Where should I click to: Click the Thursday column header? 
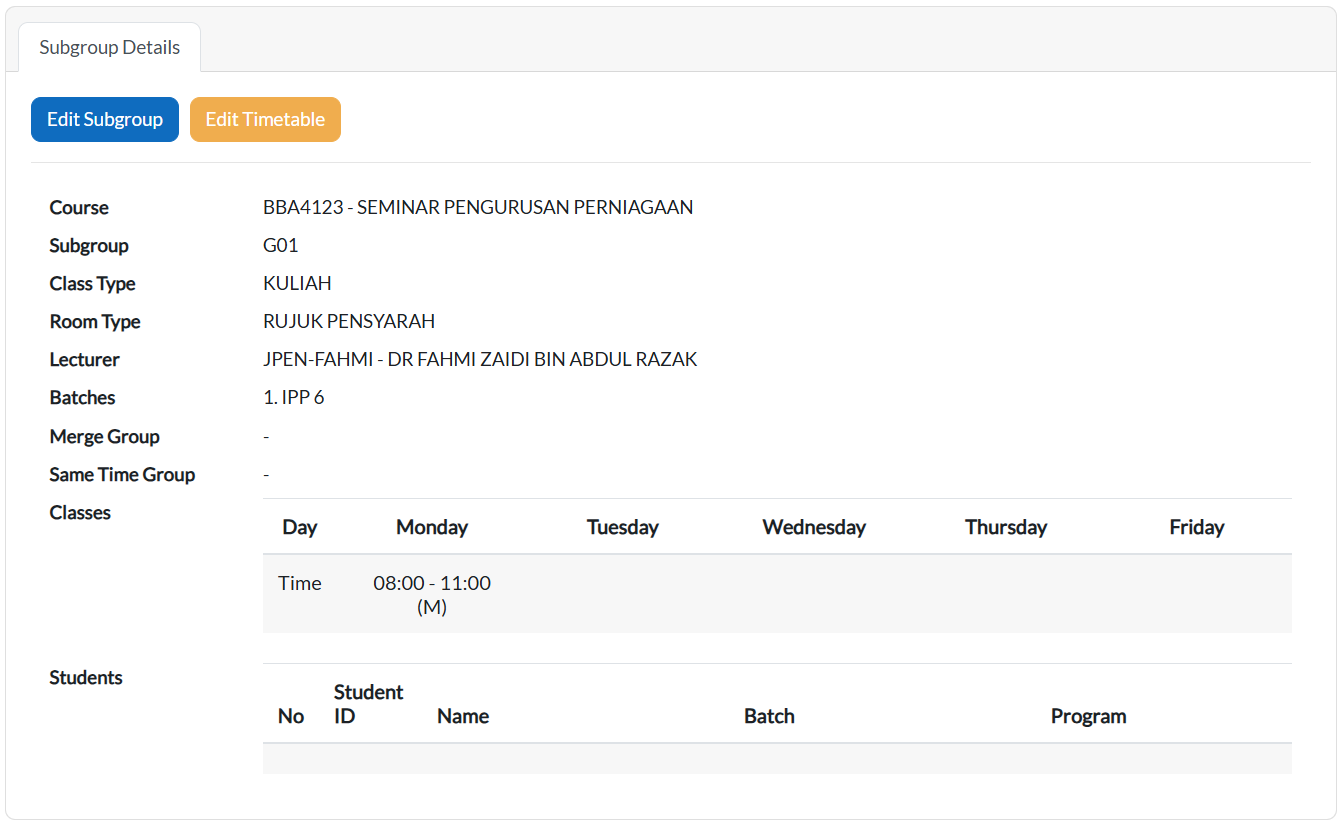pos(1005,527)
